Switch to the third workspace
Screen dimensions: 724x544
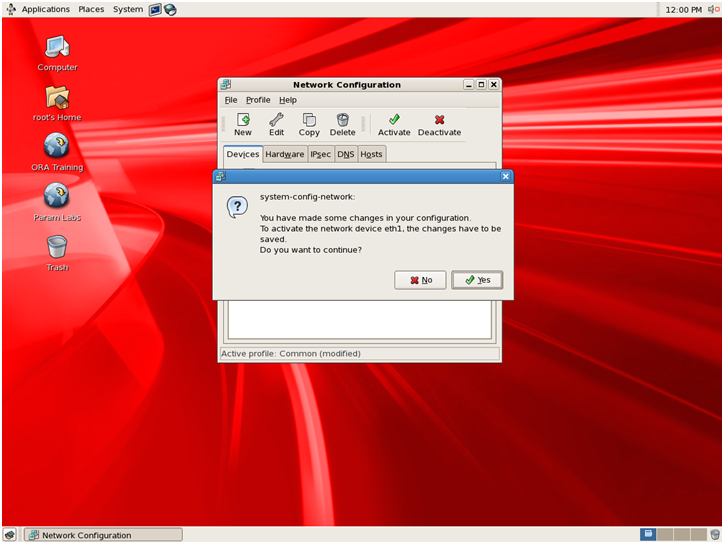[682, 534]
